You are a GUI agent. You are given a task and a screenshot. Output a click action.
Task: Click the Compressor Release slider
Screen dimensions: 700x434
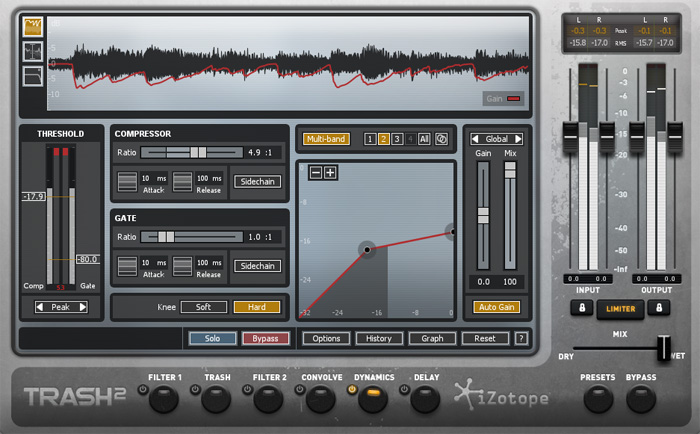point(182,181)
